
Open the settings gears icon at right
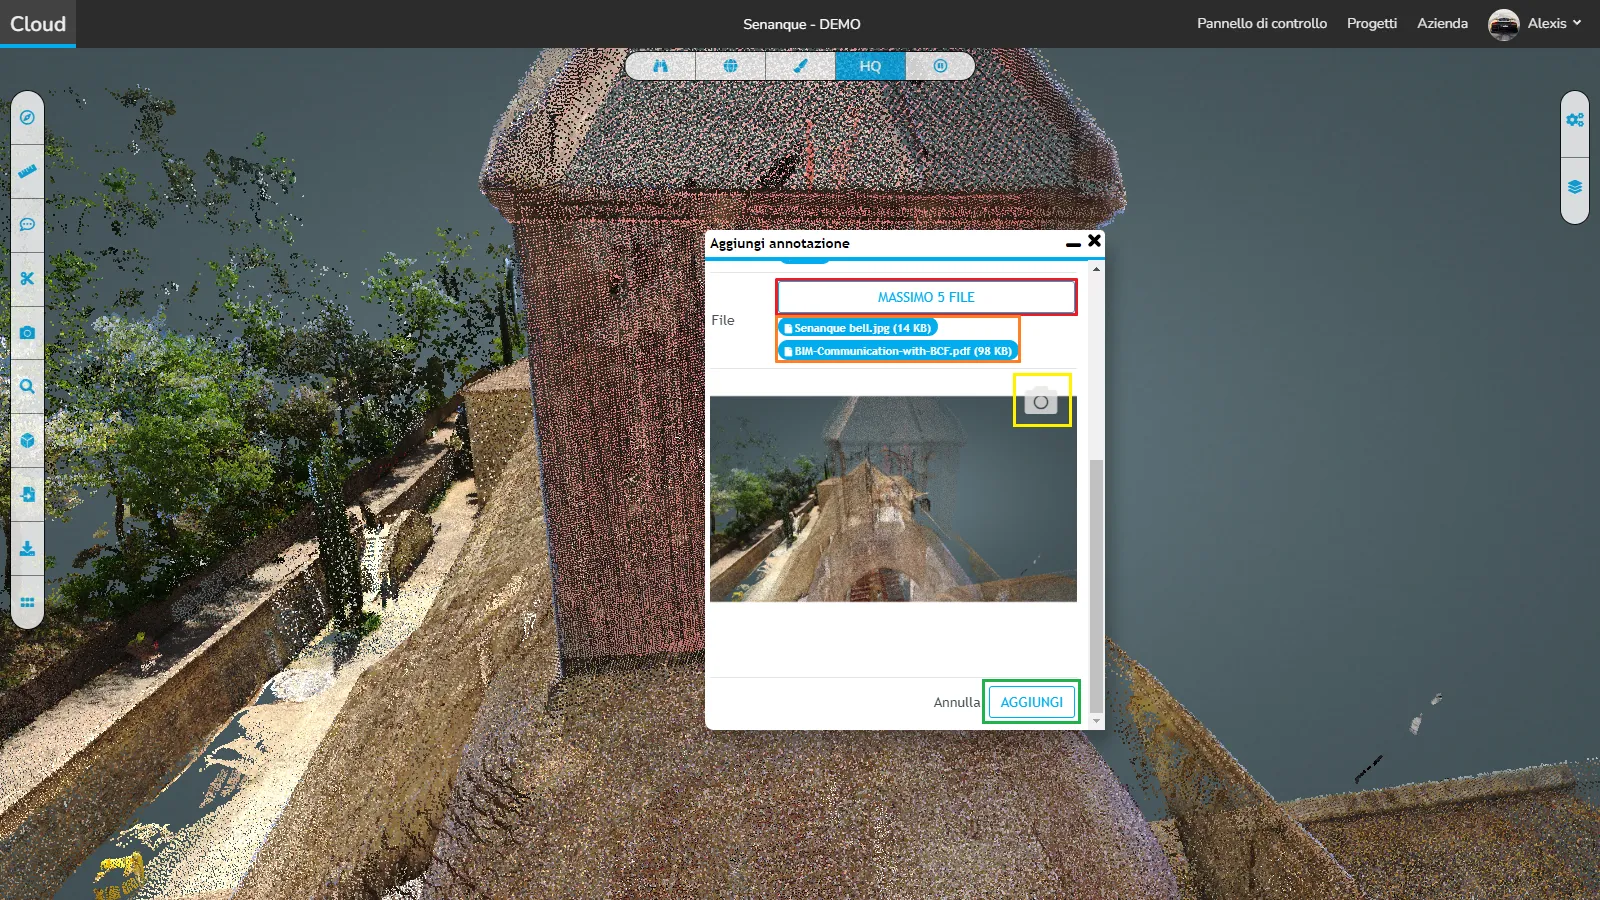[x=1575, y=120]
